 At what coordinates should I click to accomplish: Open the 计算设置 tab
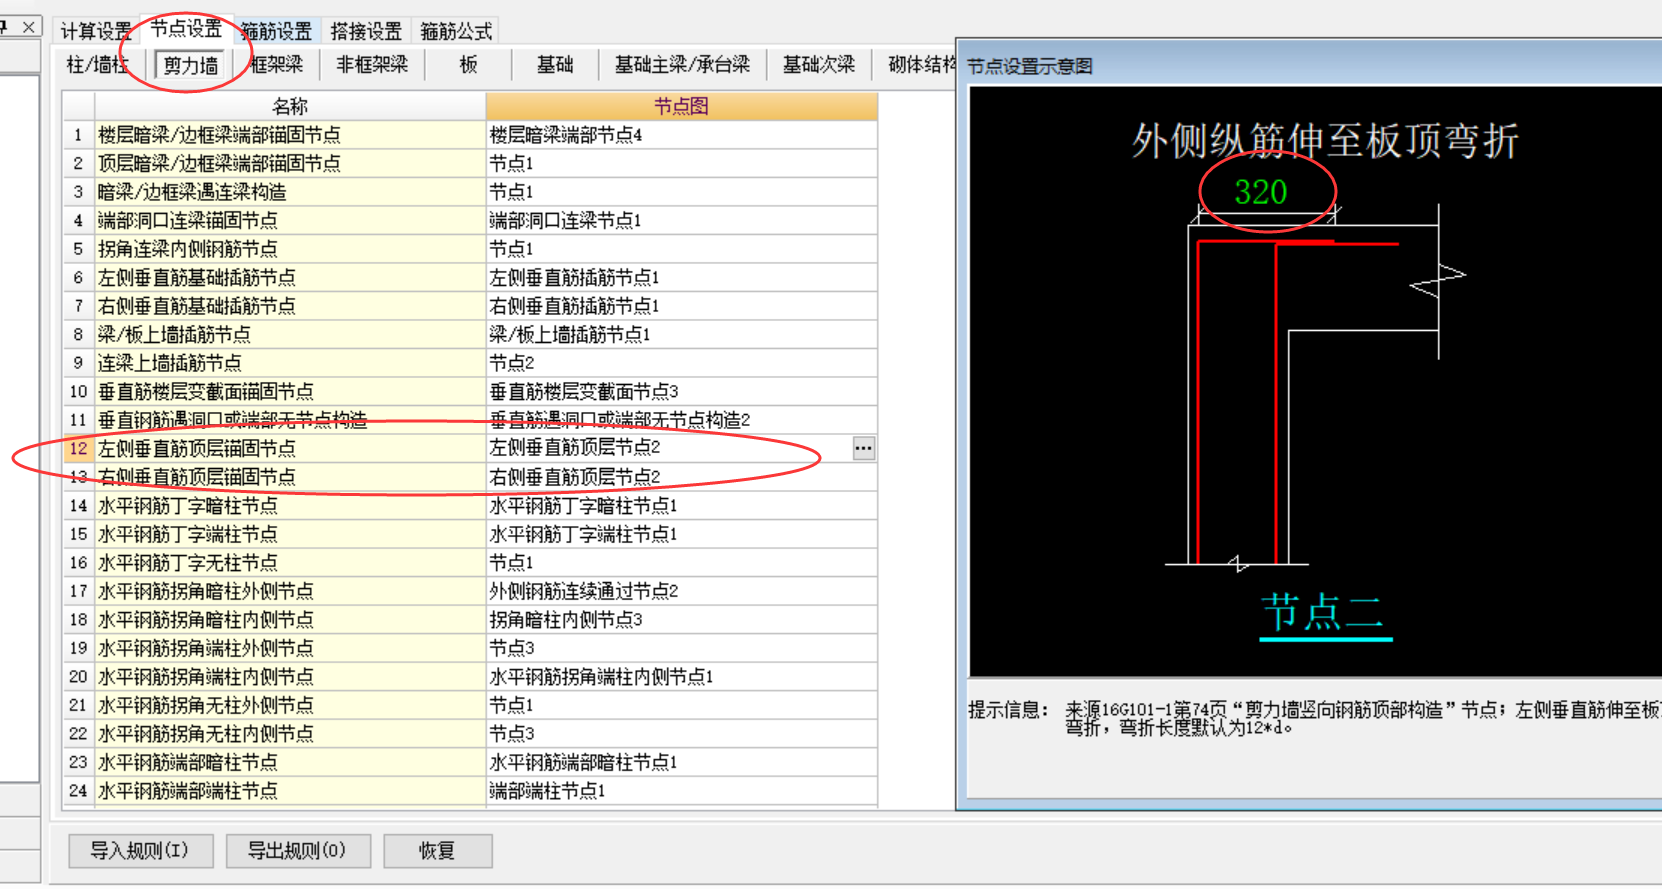[x=95, y=32]
